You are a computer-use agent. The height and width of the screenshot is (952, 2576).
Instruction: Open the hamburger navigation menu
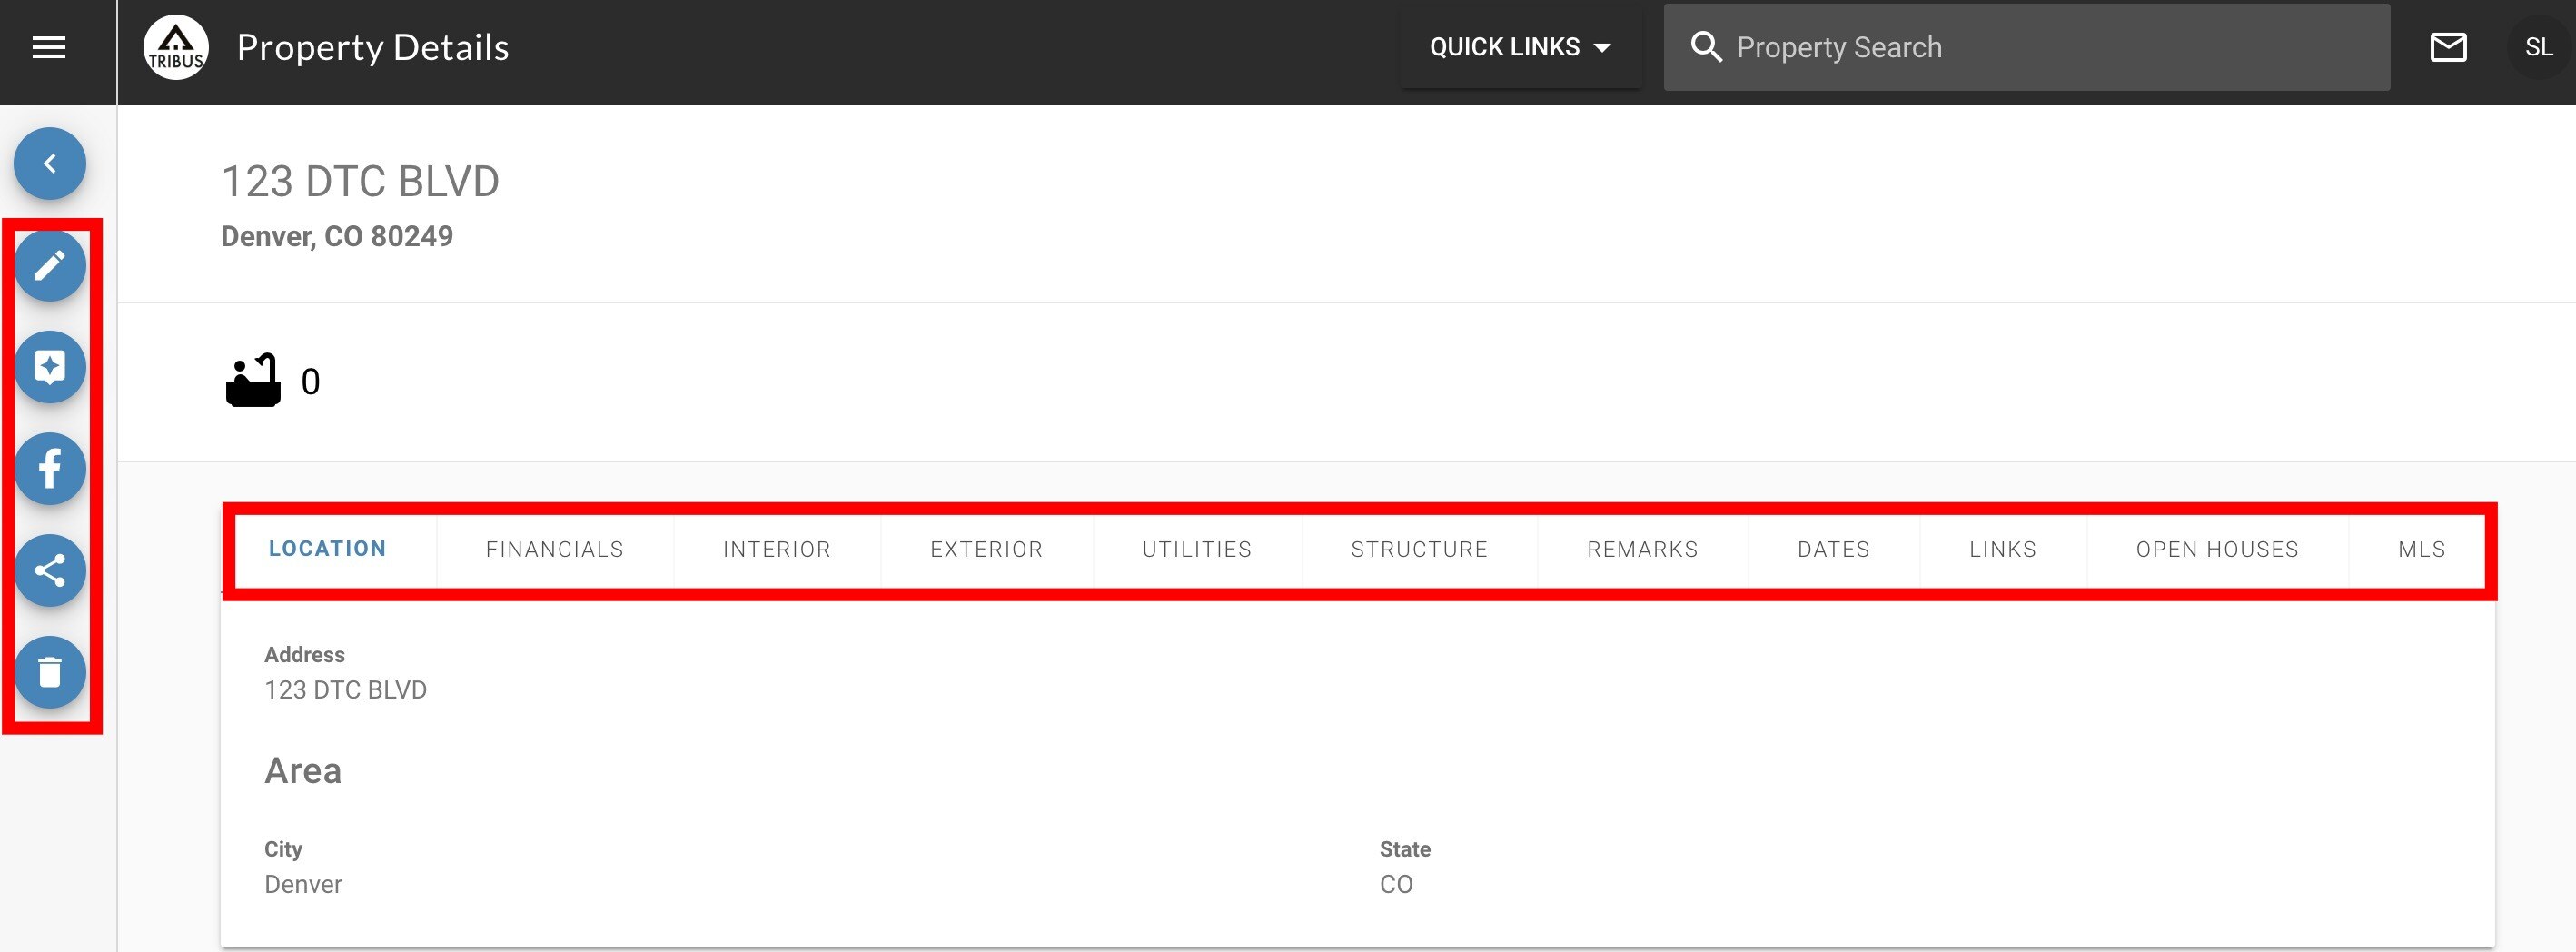[x=49, y=47]
